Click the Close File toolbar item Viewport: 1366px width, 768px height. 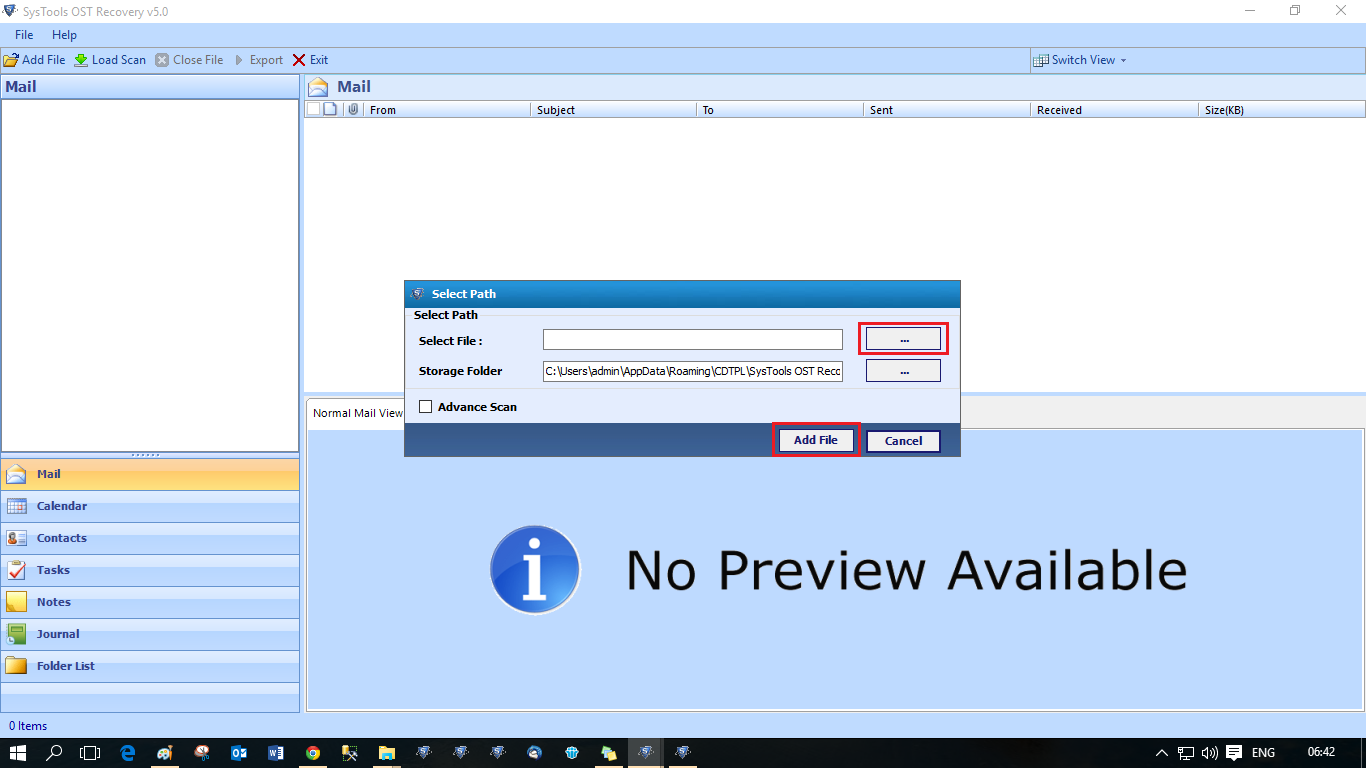tap(189, 60)
